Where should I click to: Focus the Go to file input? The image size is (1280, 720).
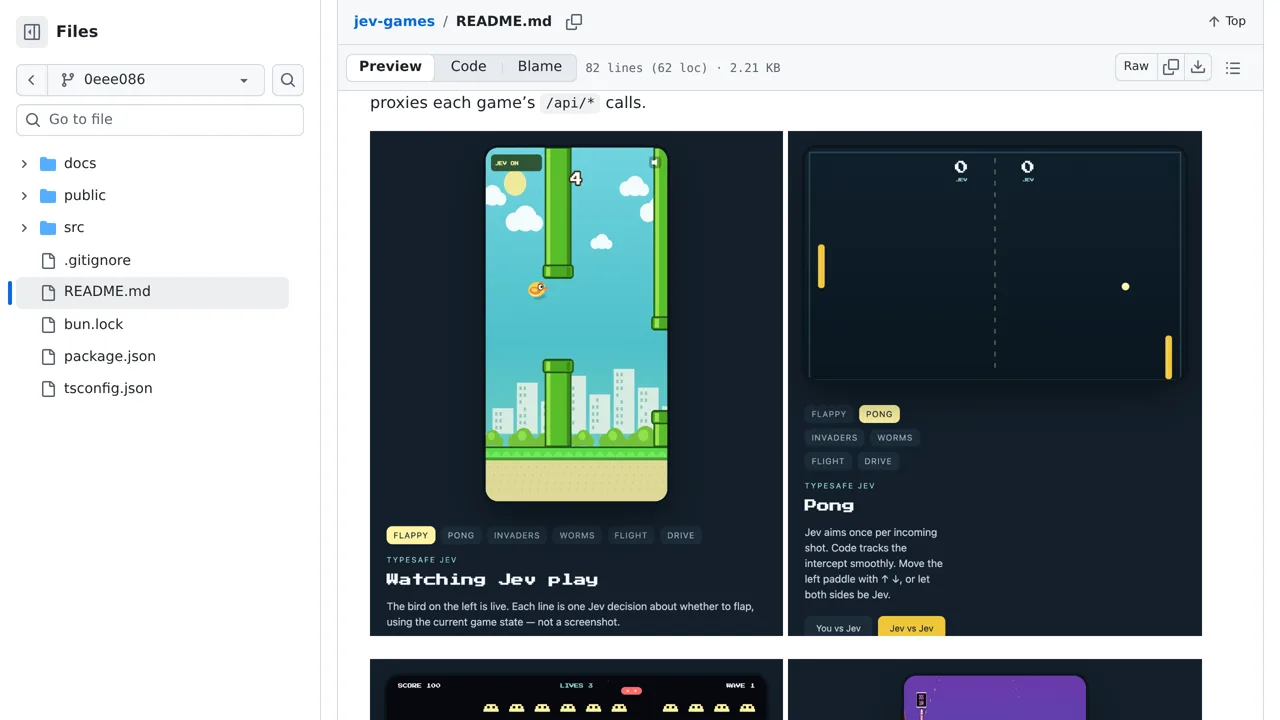click(x=160, y=119)
